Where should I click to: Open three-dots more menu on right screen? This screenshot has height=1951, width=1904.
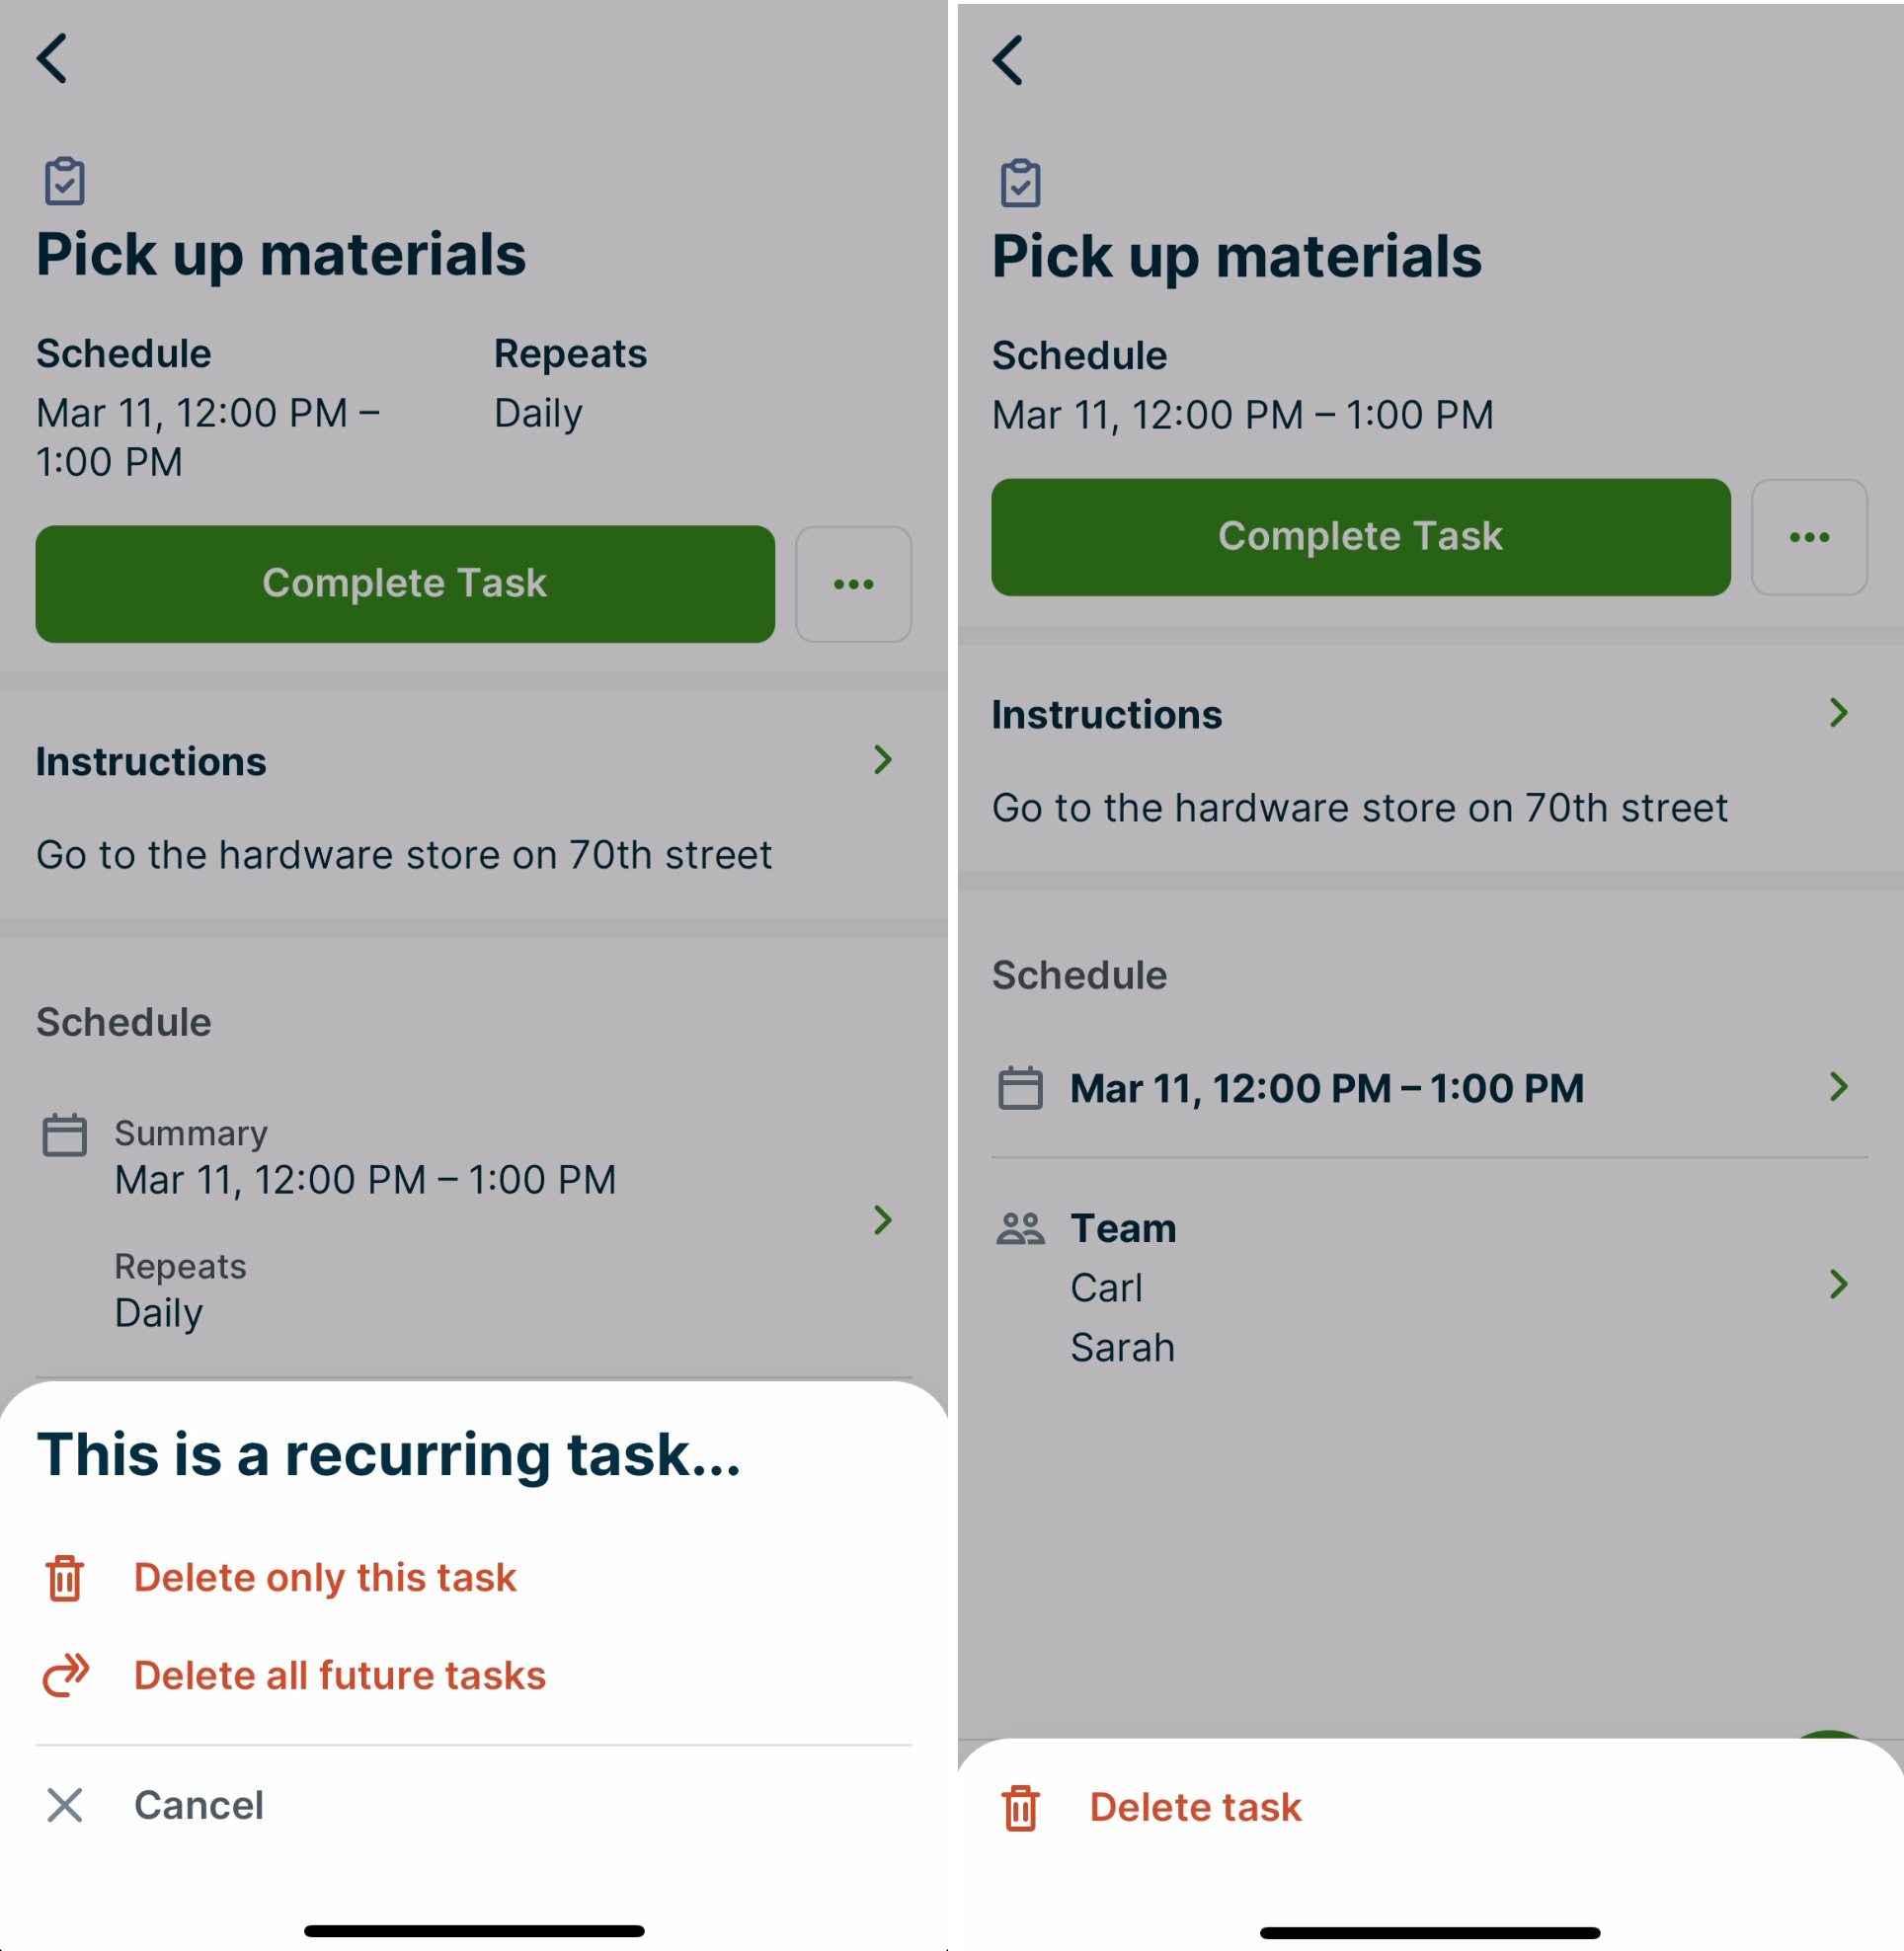point(1809,537)
